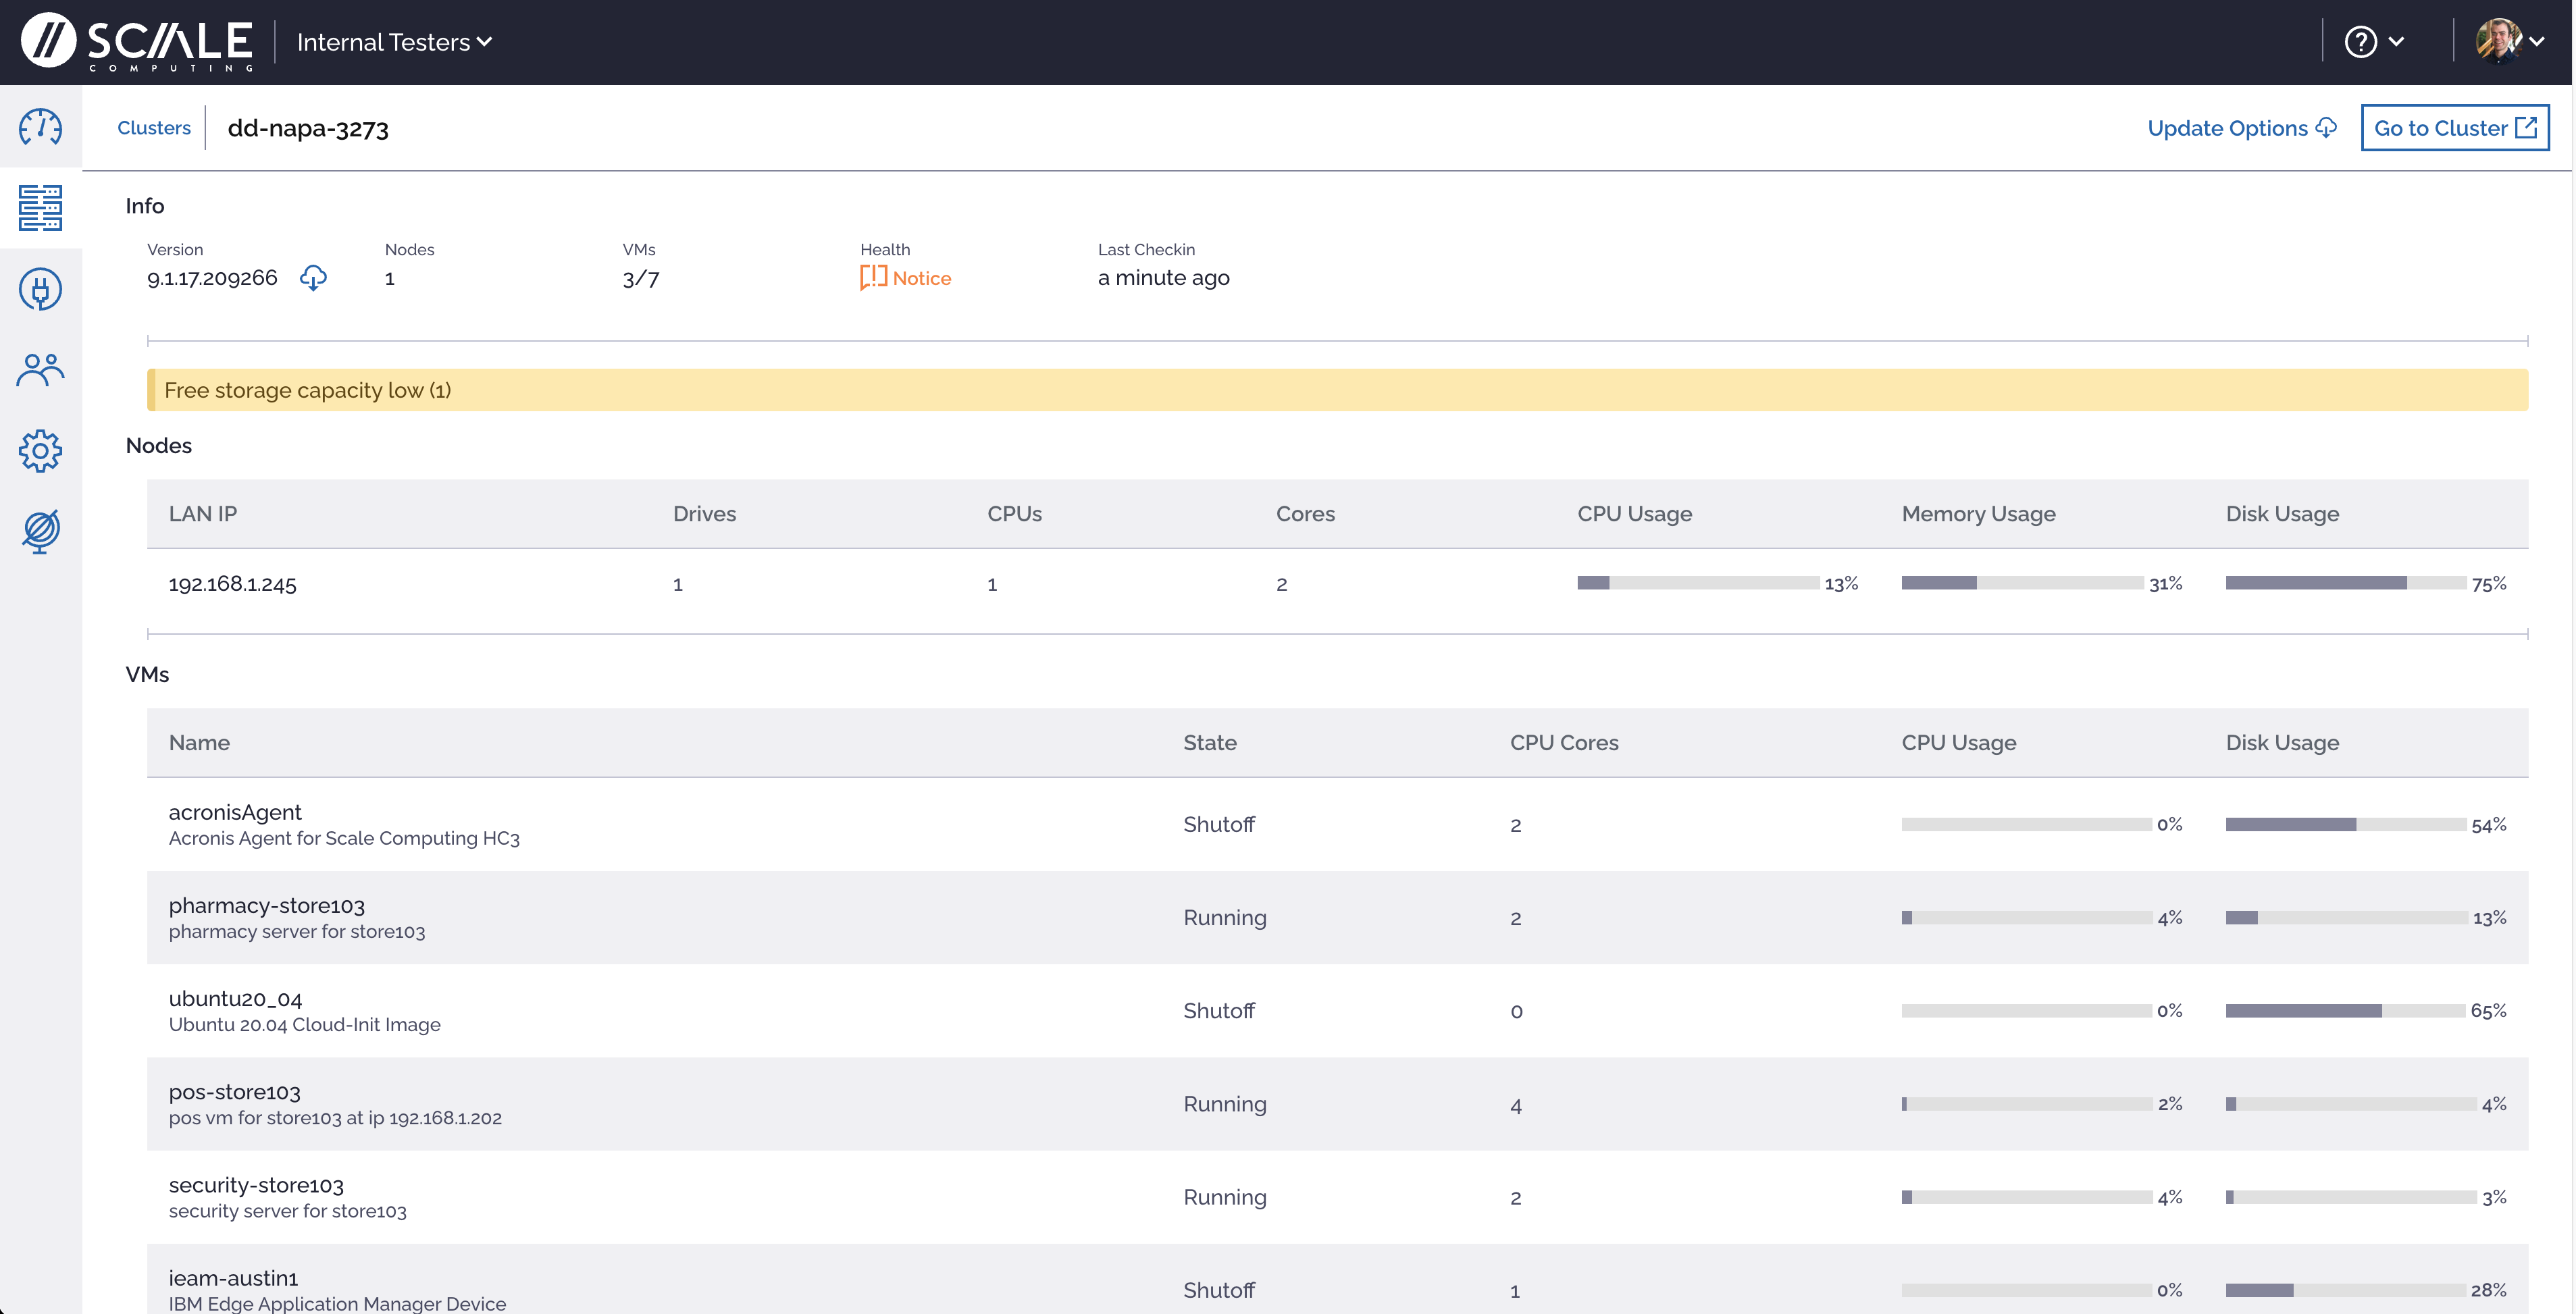Click the Notice health flag icon
2576x1314 pixels.
click(872, 278)
